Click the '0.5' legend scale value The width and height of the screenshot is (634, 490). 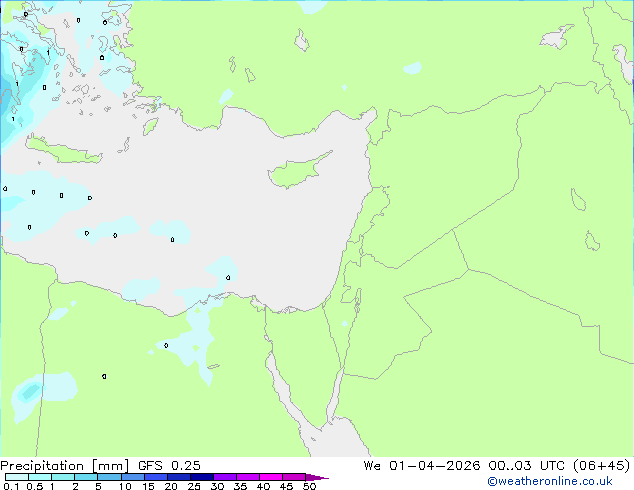click(x=35, y=486)
